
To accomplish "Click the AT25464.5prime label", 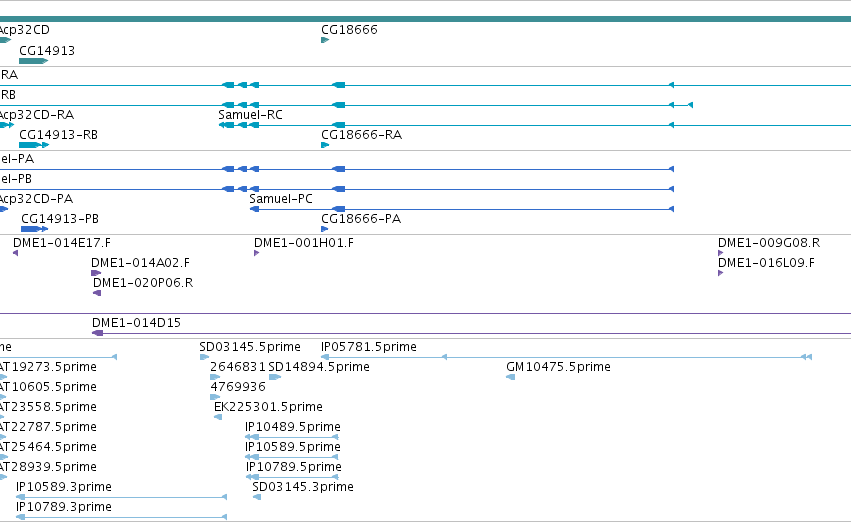I will click(48, 448).
